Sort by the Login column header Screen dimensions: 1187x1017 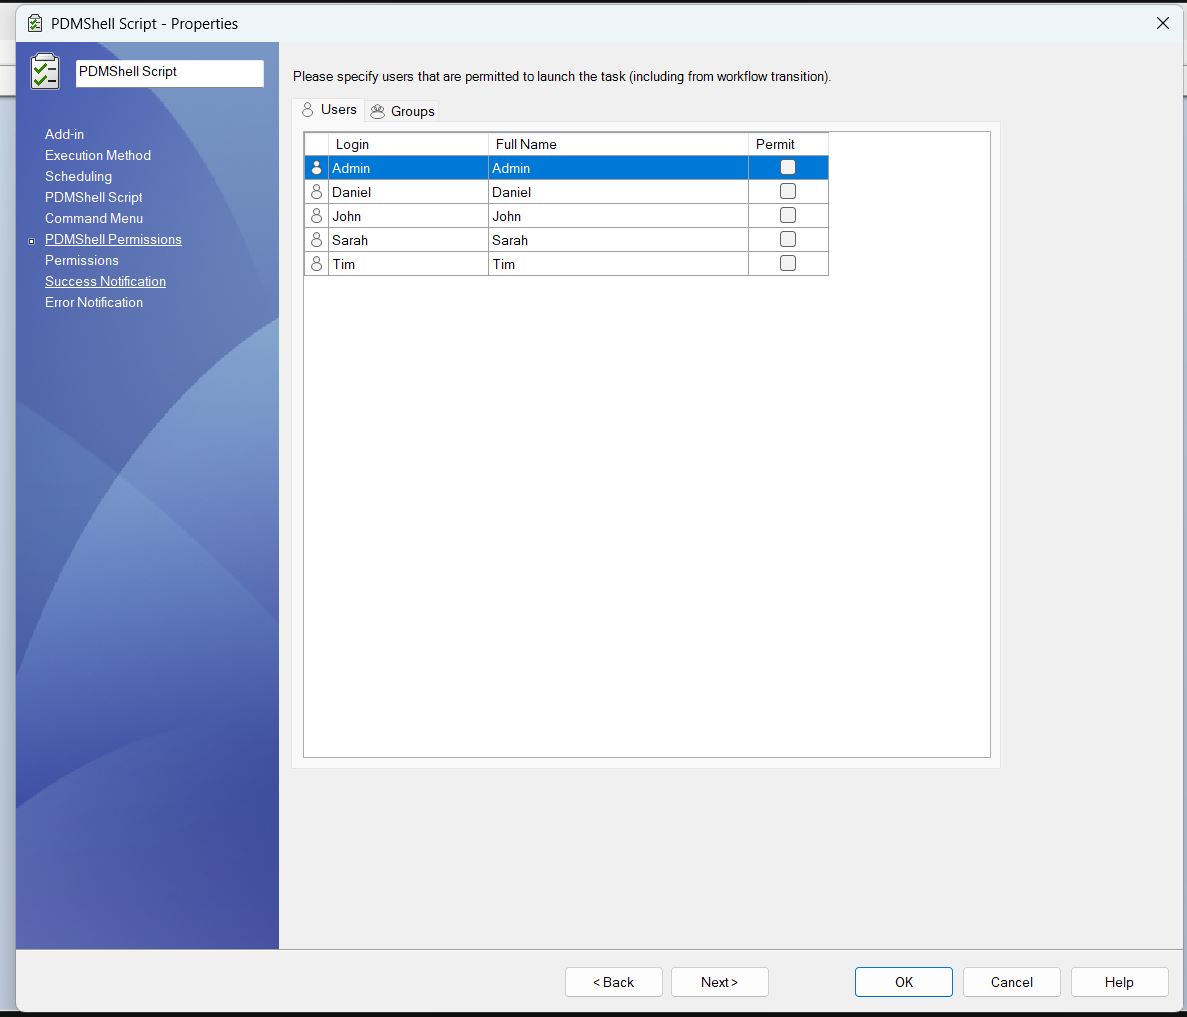pyautogui.click(x=408, y=144)
